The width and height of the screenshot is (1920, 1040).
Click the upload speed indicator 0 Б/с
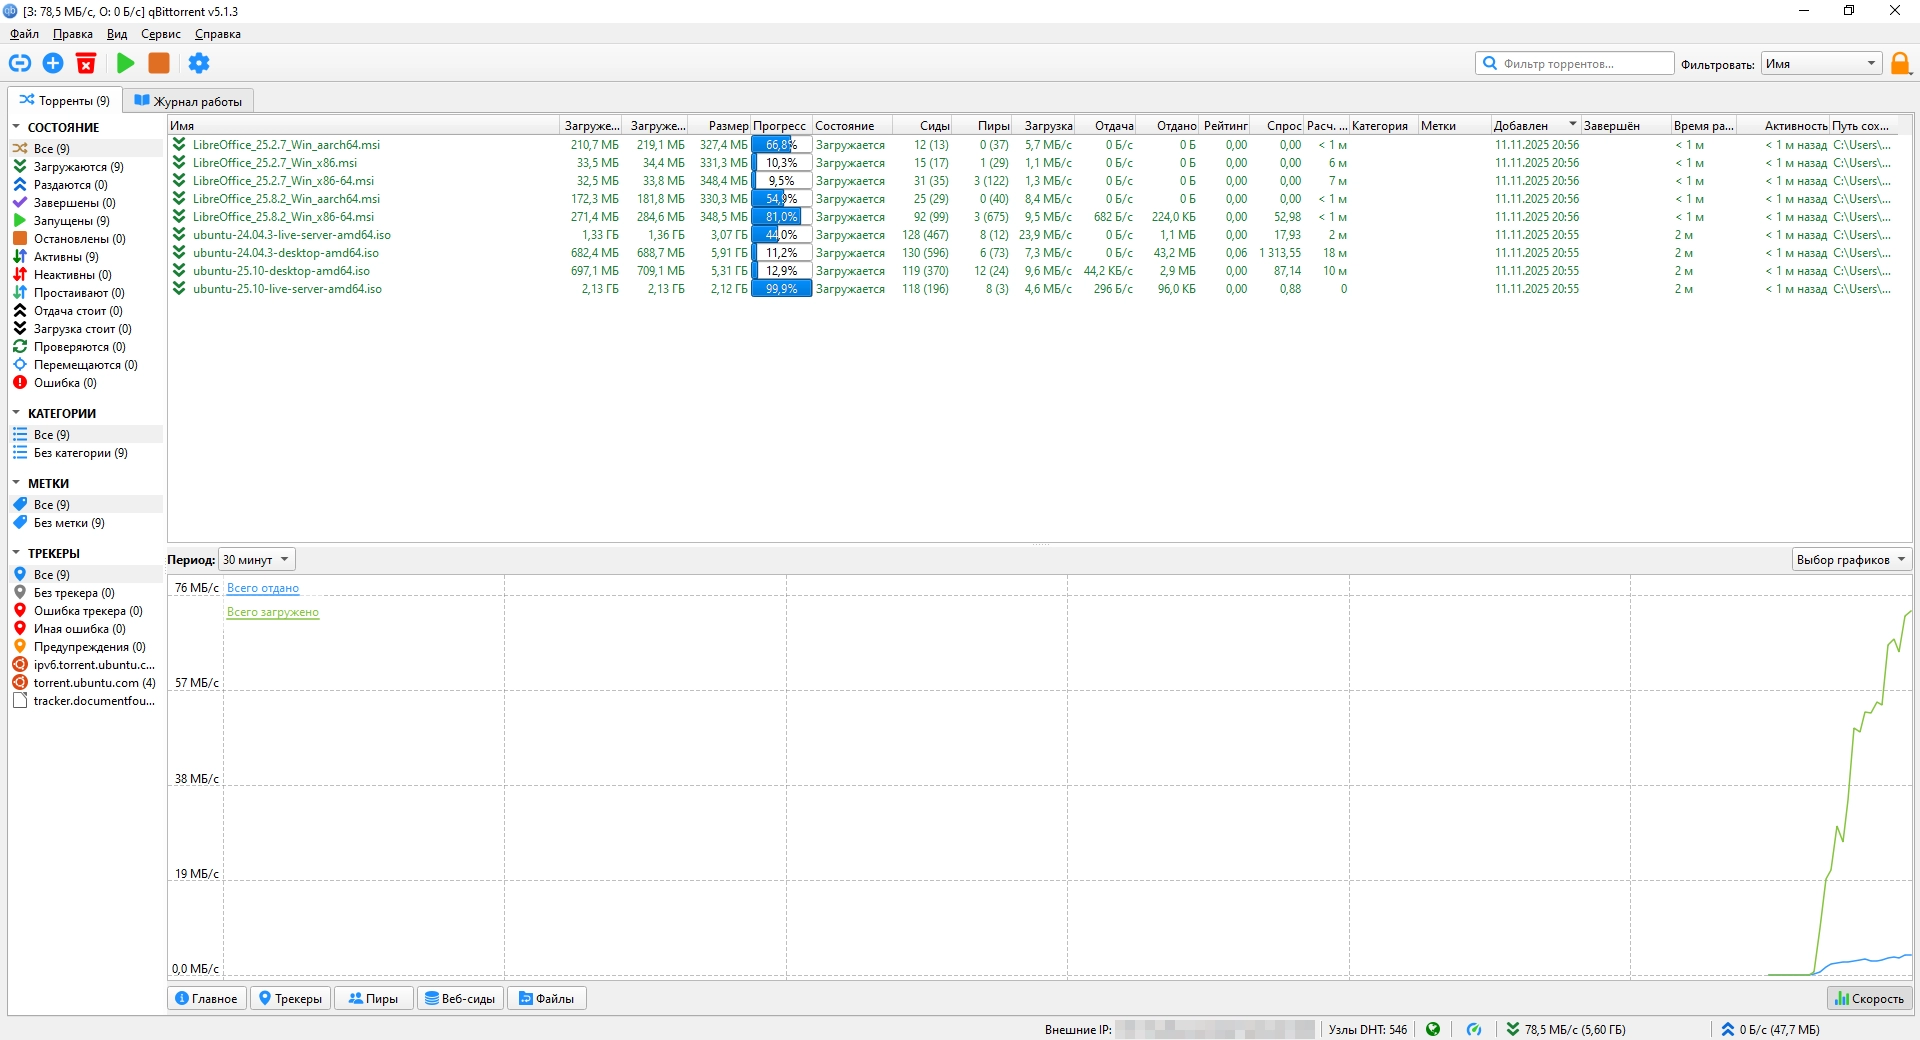point(1770,1029)
